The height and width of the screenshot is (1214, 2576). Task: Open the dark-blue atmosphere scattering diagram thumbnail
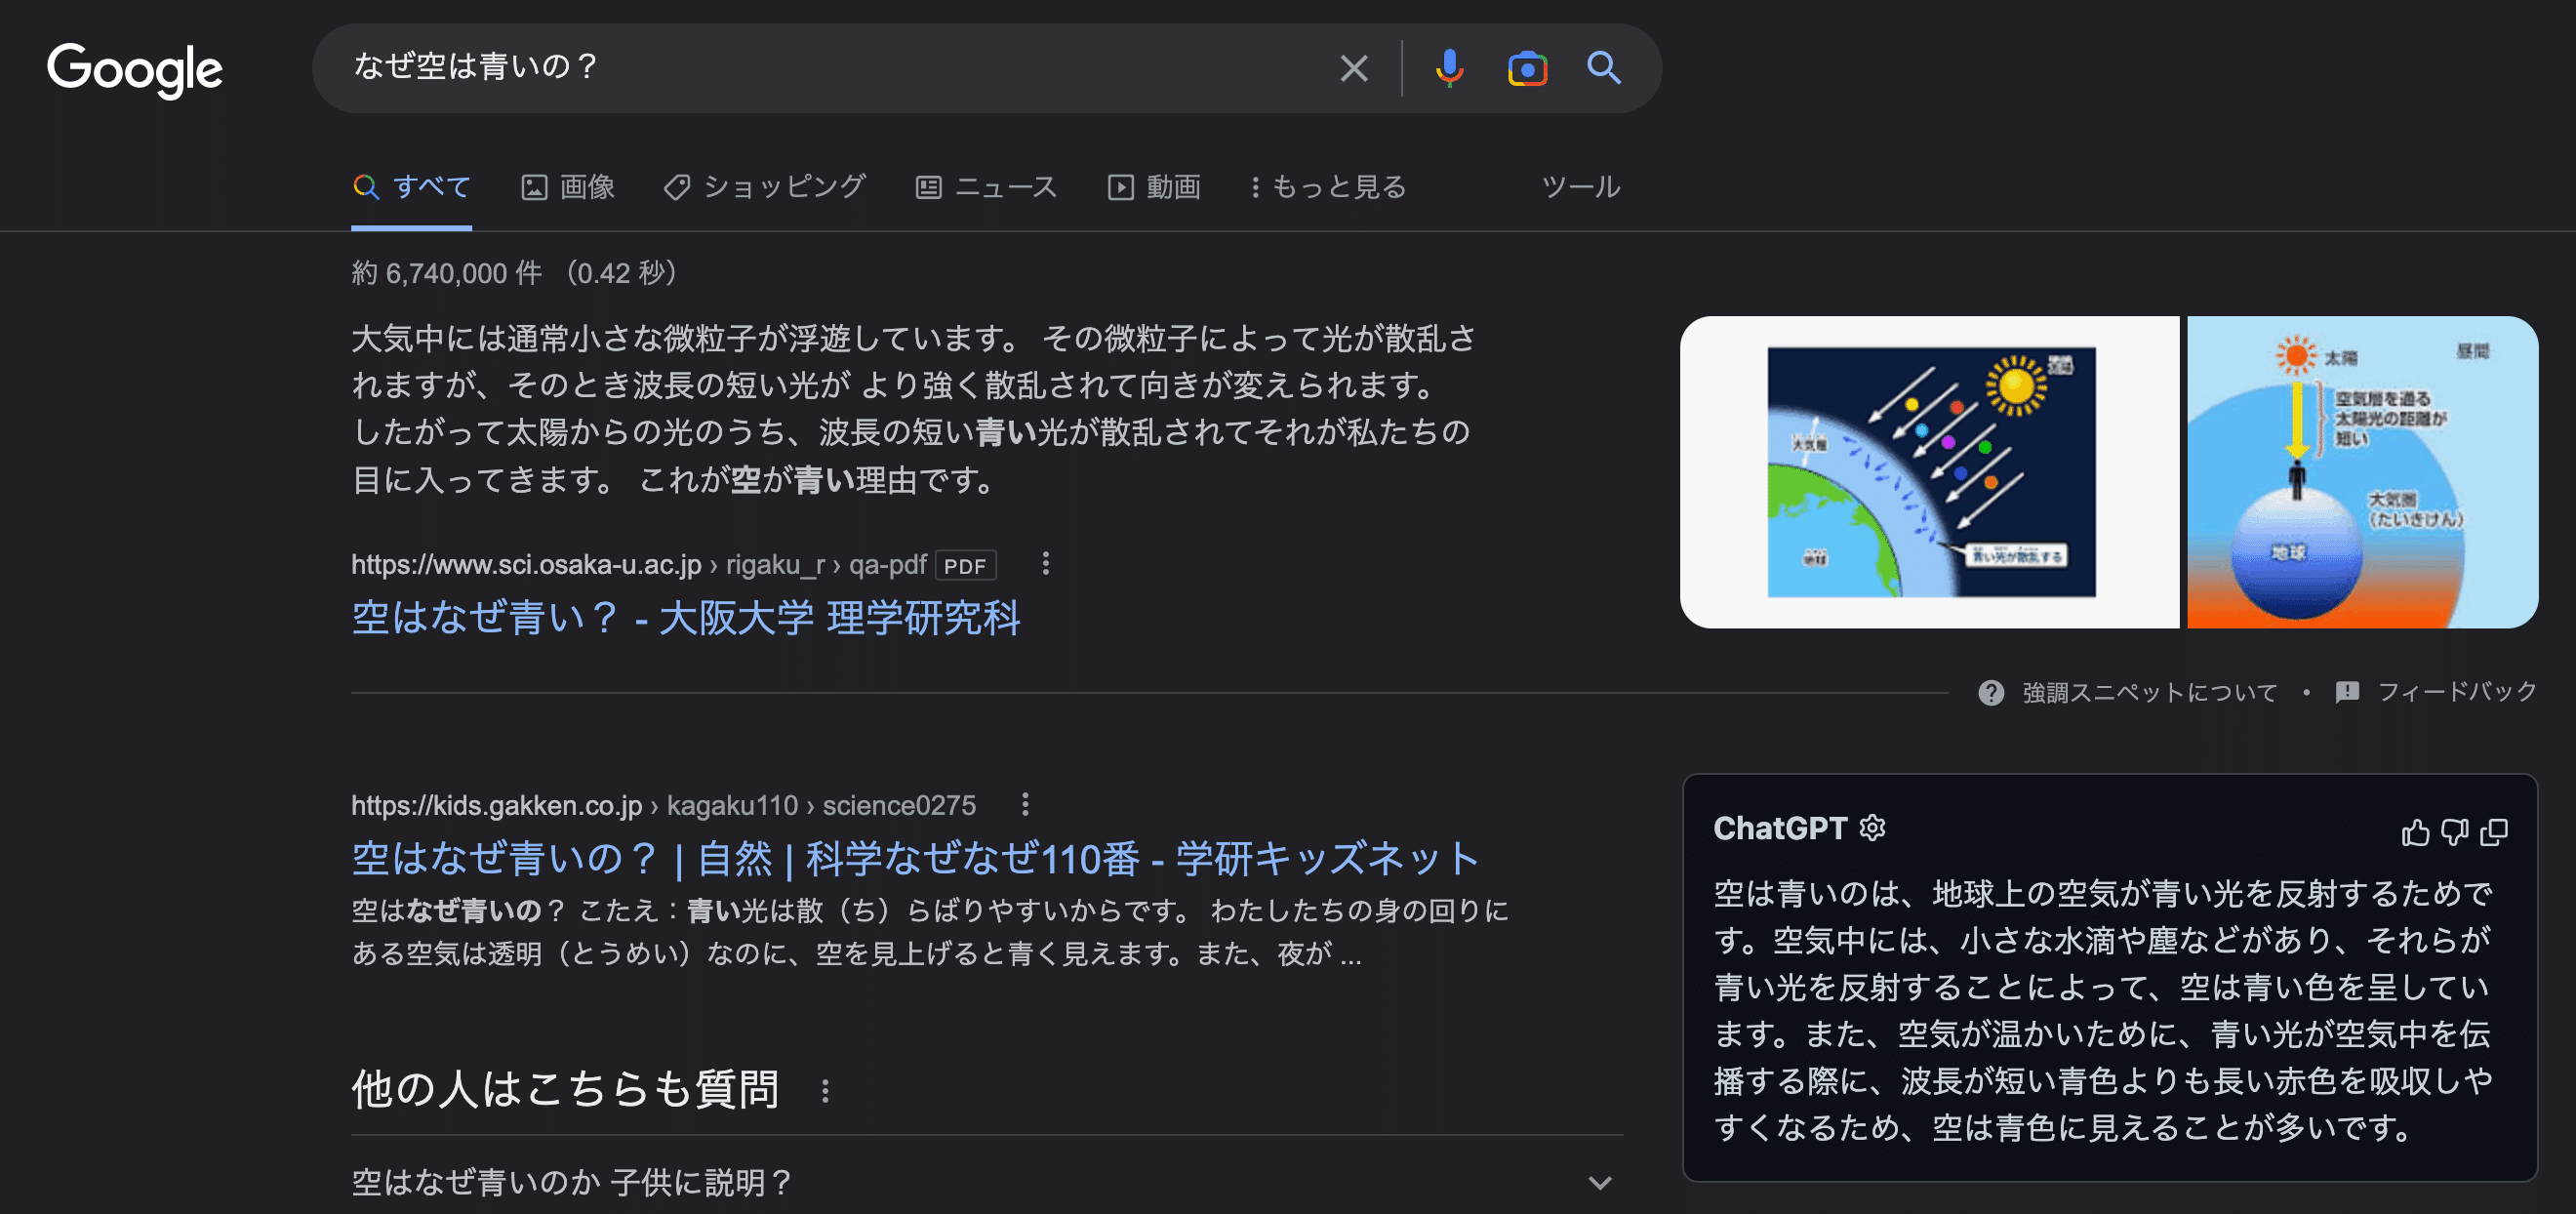pyautogui.click(x=1929, y=472)
